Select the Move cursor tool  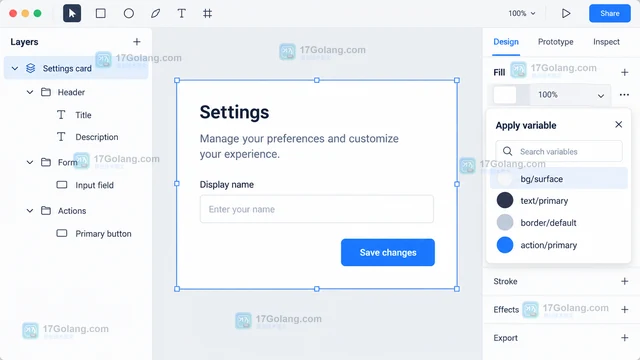72,13
